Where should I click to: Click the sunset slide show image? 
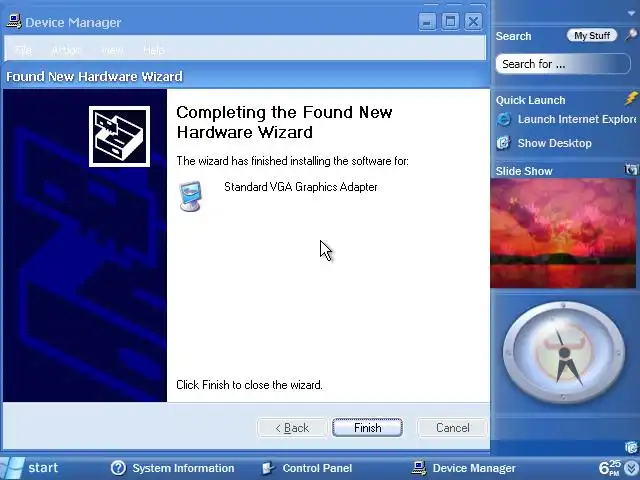(563, 233)
